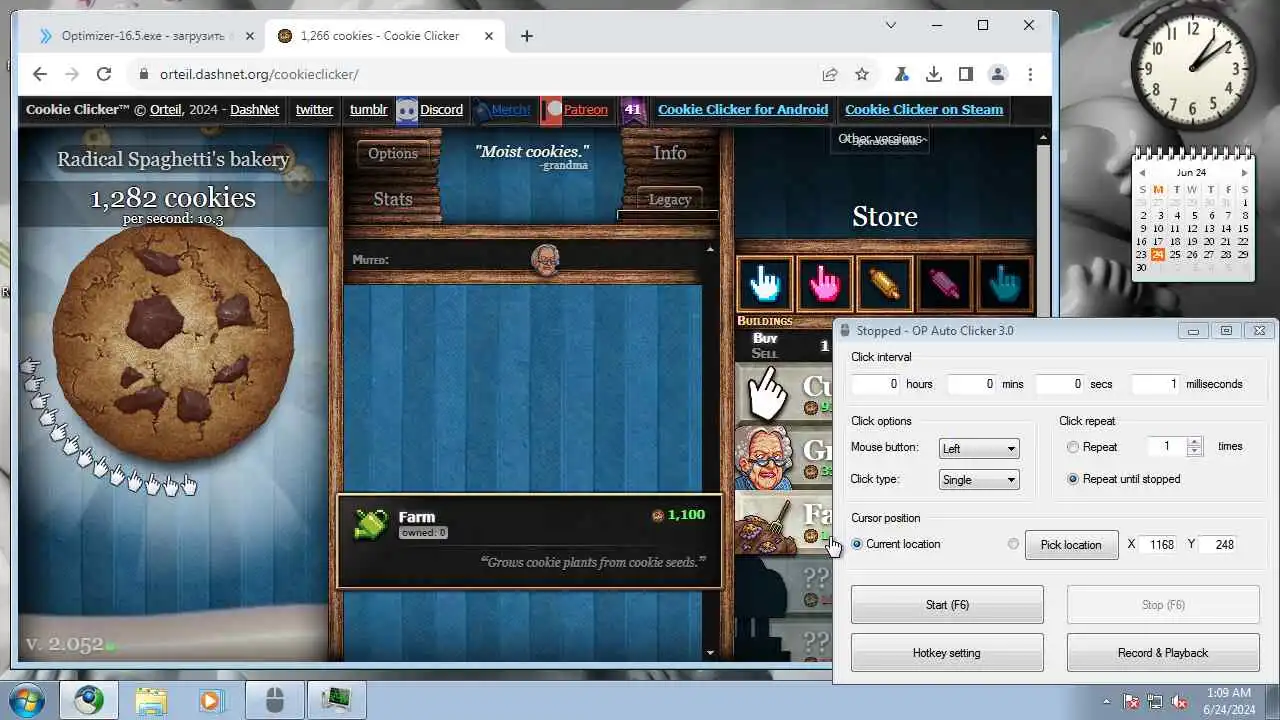
Task: Open Legacy menu
Action: coord(670,199)
